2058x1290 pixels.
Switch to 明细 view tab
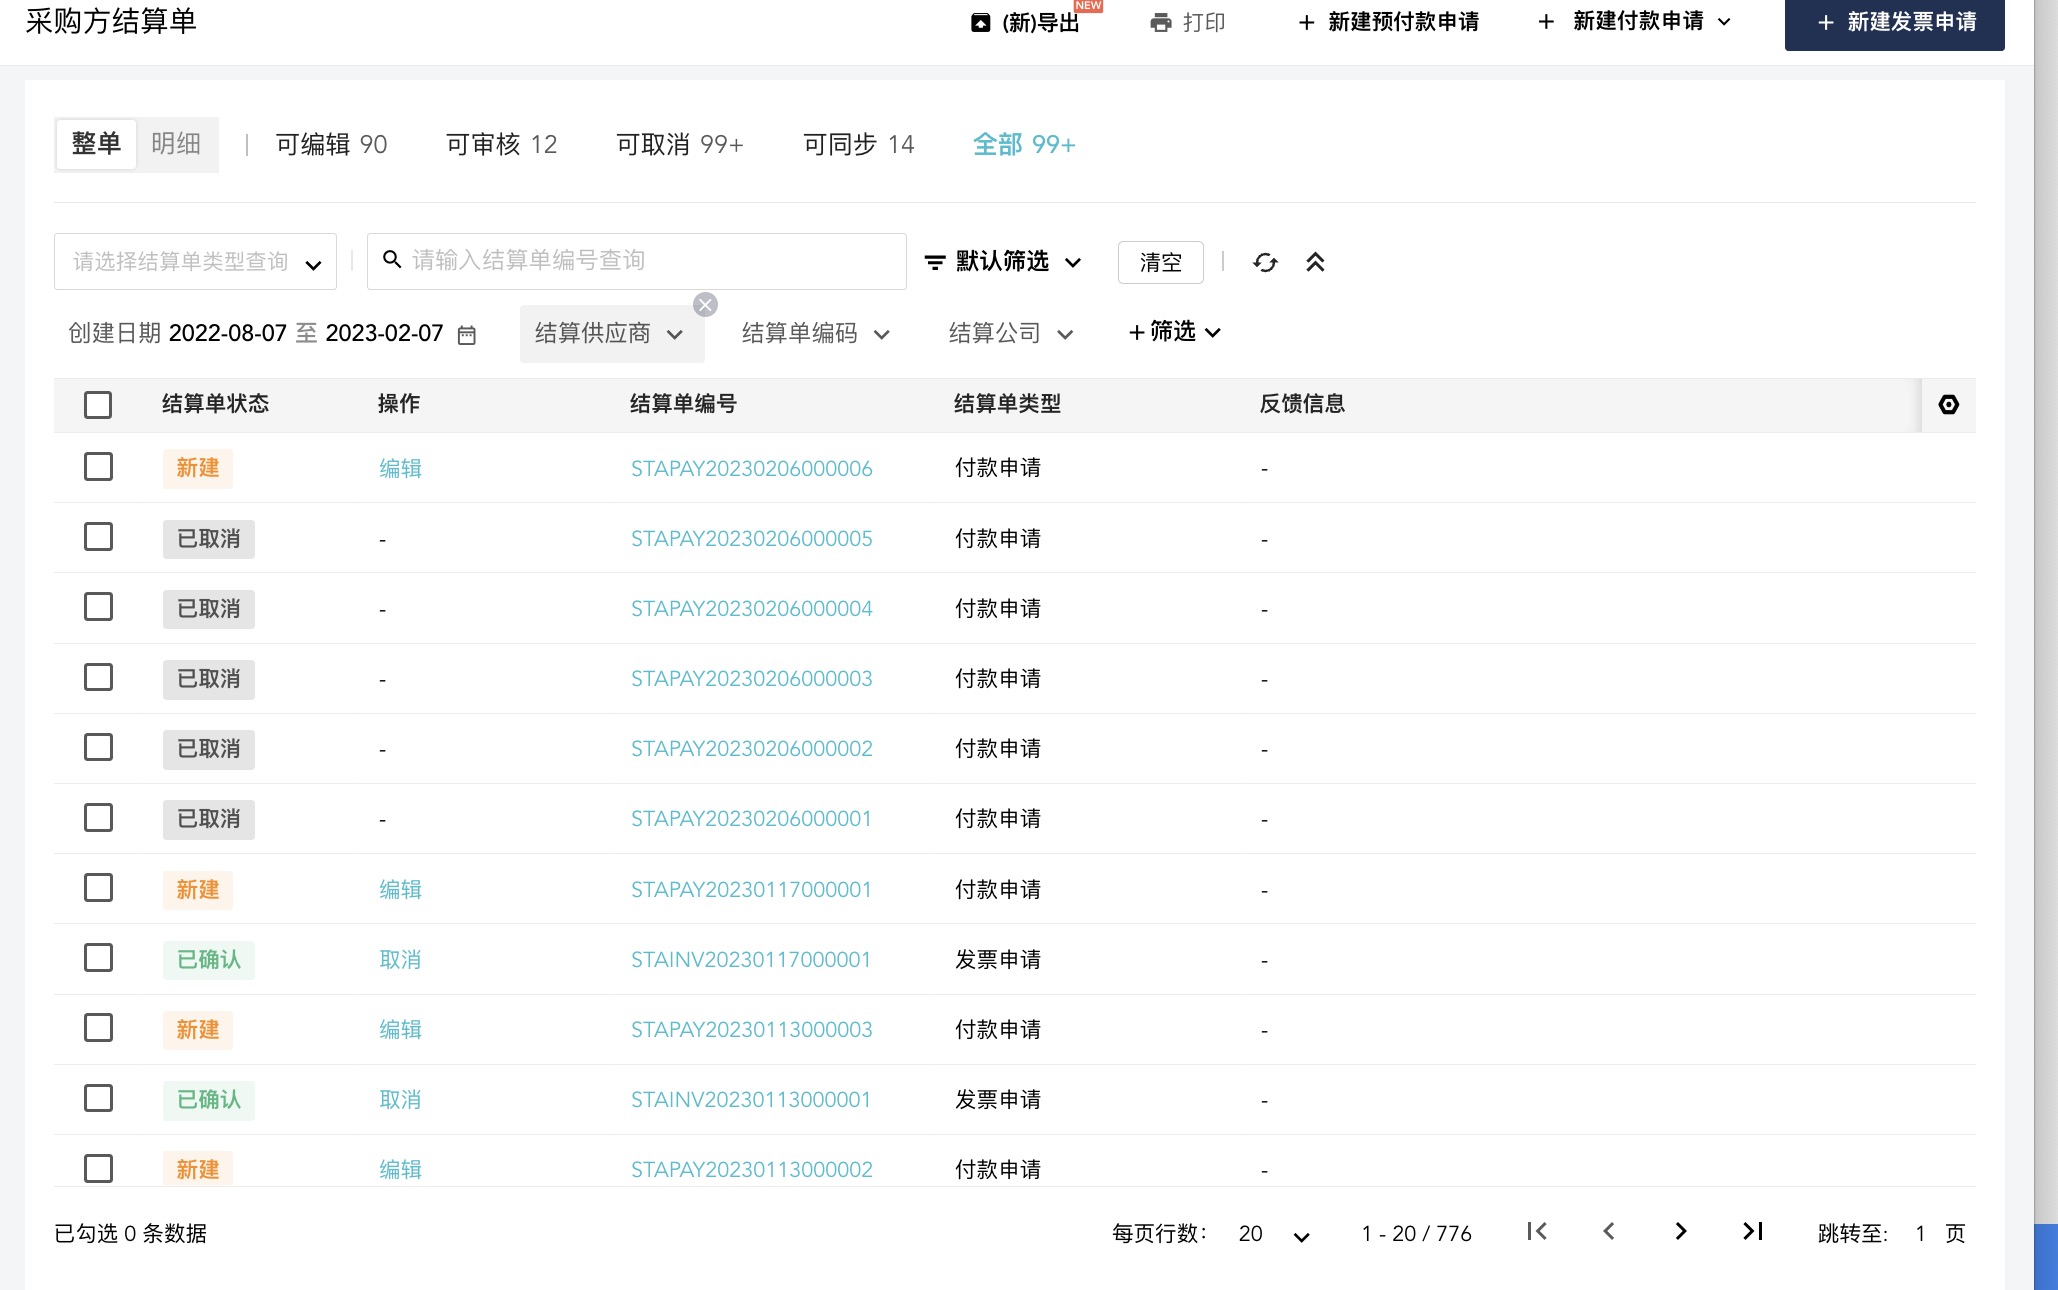coord(176,144)
